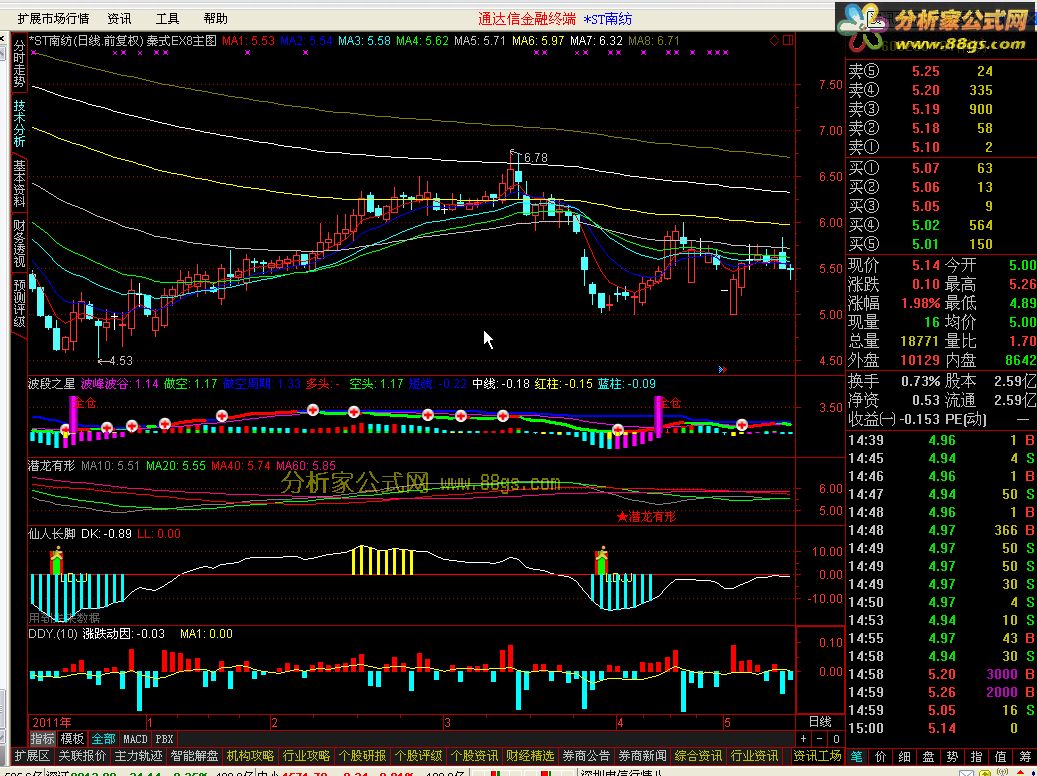The height and width of the screenshot is (776, 1037).
Task: Click the 买⑤ order row at 5.01
Action: 940,244
